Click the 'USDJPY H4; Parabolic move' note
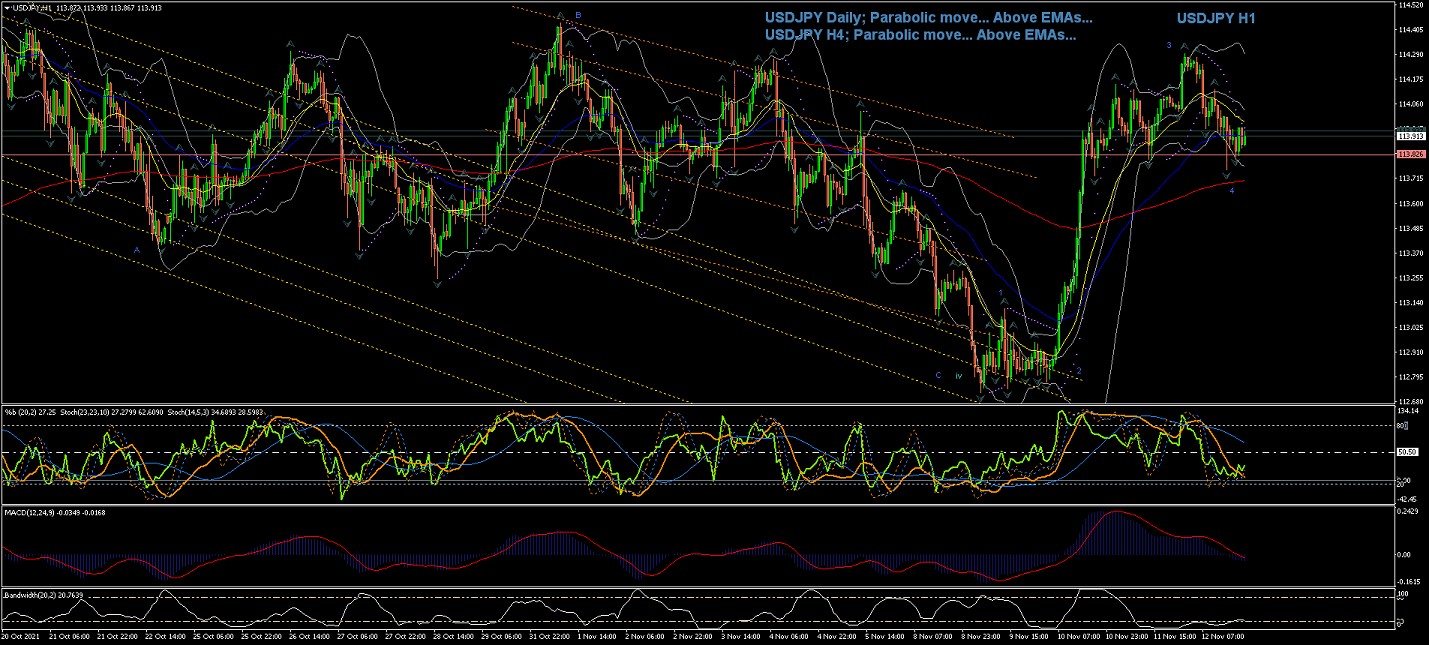Image resolution: width=1429 pixels, height=645 pixels. (x=920, y=34)
